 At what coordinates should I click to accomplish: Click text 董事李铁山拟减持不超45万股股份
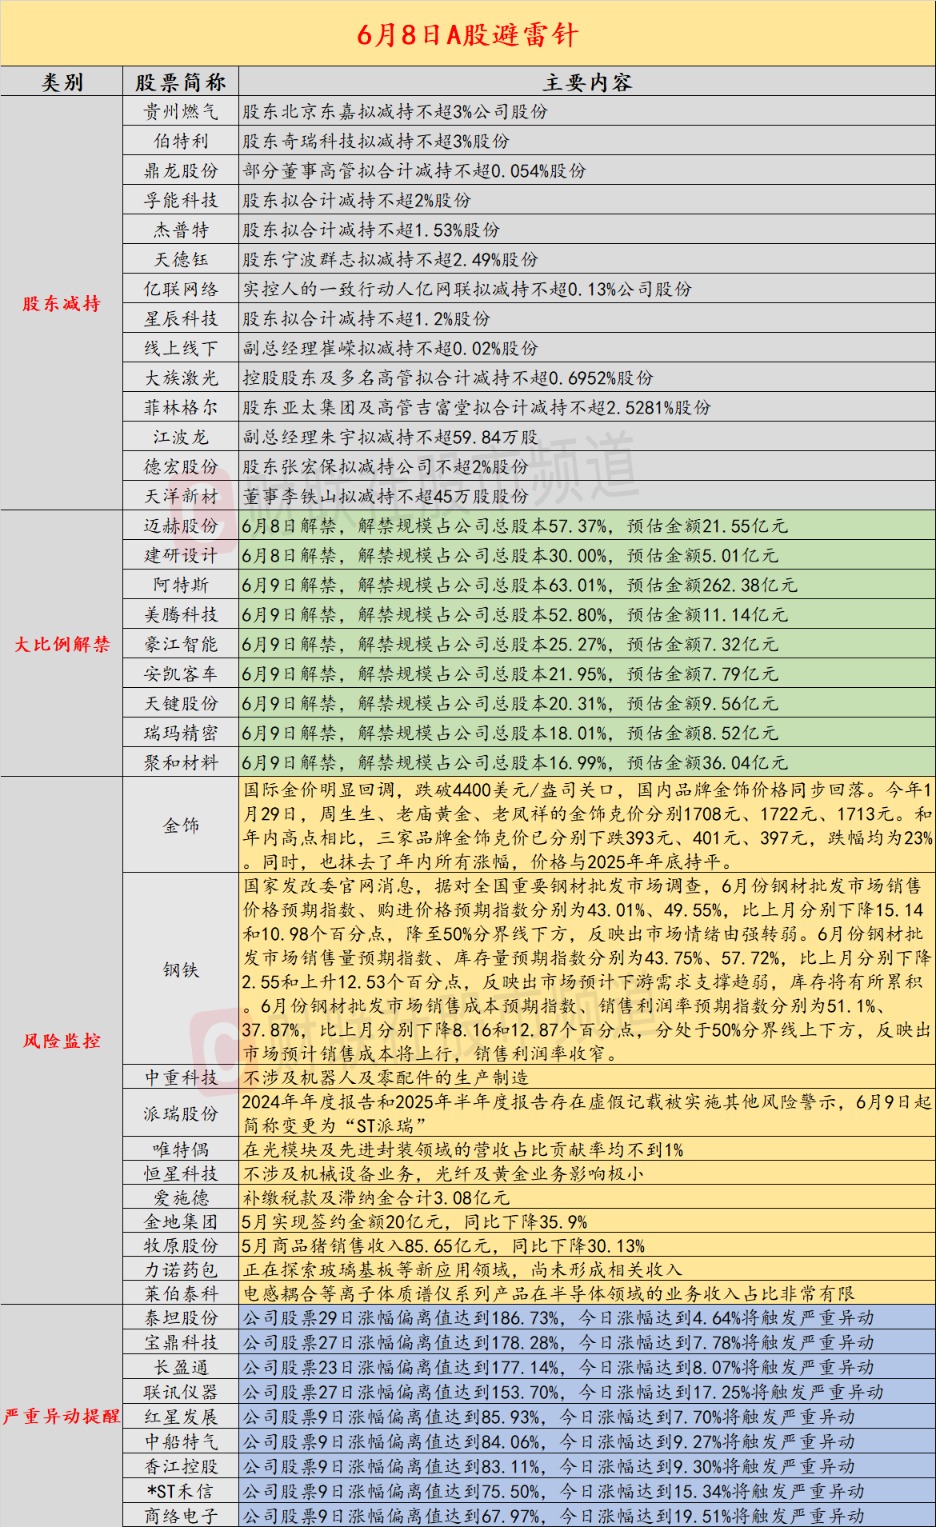386,496
